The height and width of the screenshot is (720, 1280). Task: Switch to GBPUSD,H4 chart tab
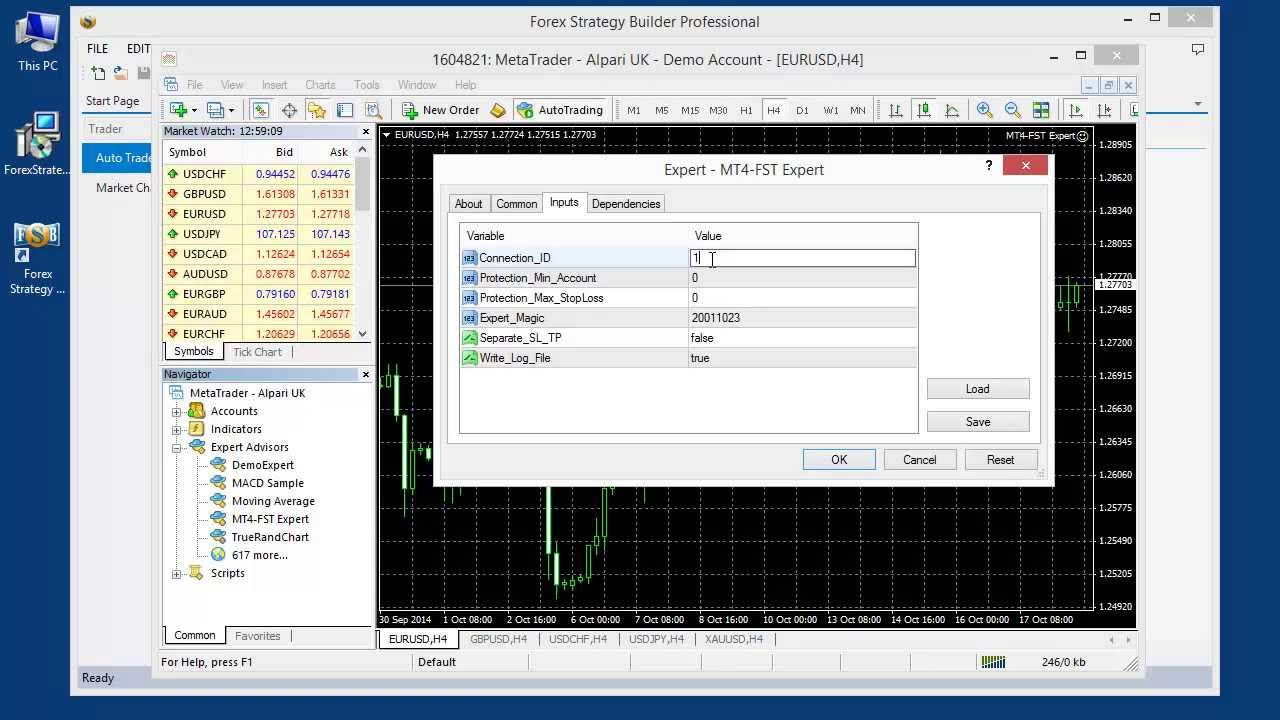498,639
